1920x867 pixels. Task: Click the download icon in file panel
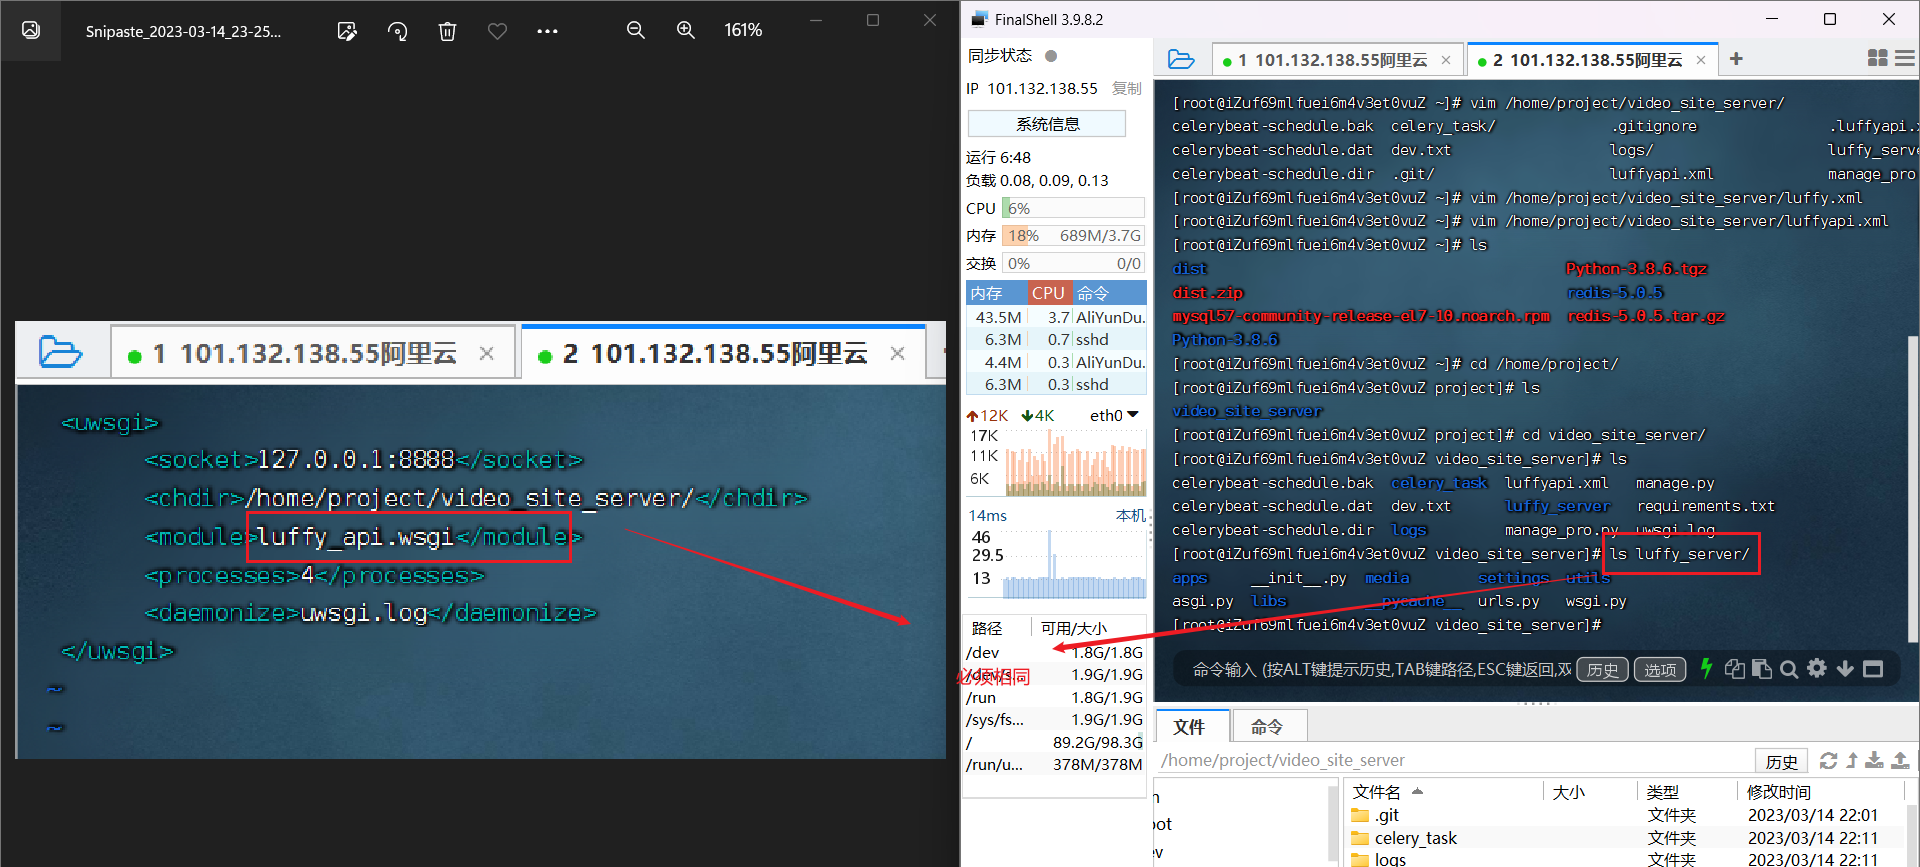[x=1875, y=760]
